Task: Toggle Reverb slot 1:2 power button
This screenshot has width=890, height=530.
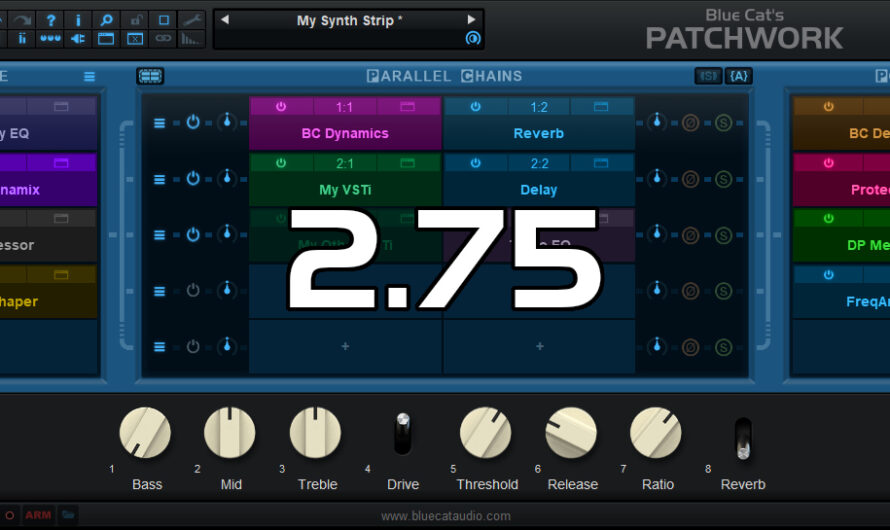Action: (476, 107)
